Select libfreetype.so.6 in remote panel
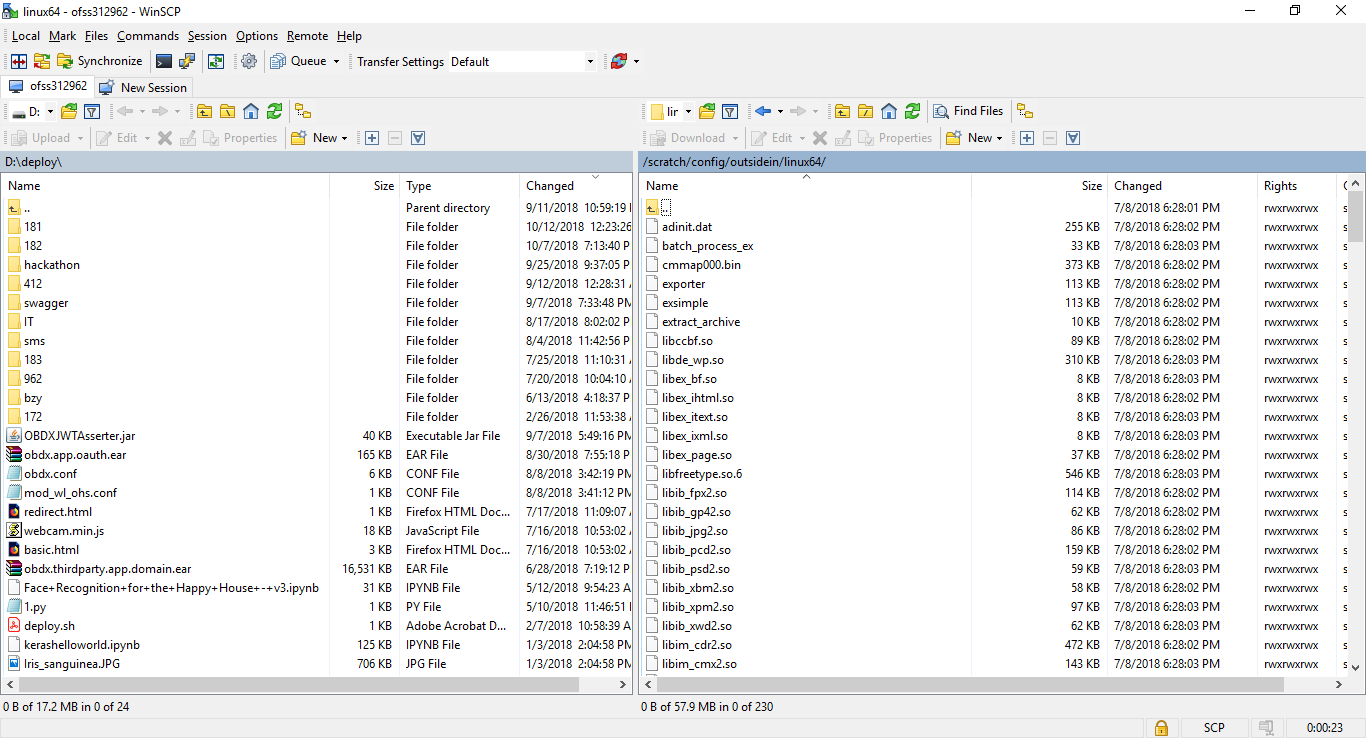This screenshot has height=738, width=1366. pos(702,474)
